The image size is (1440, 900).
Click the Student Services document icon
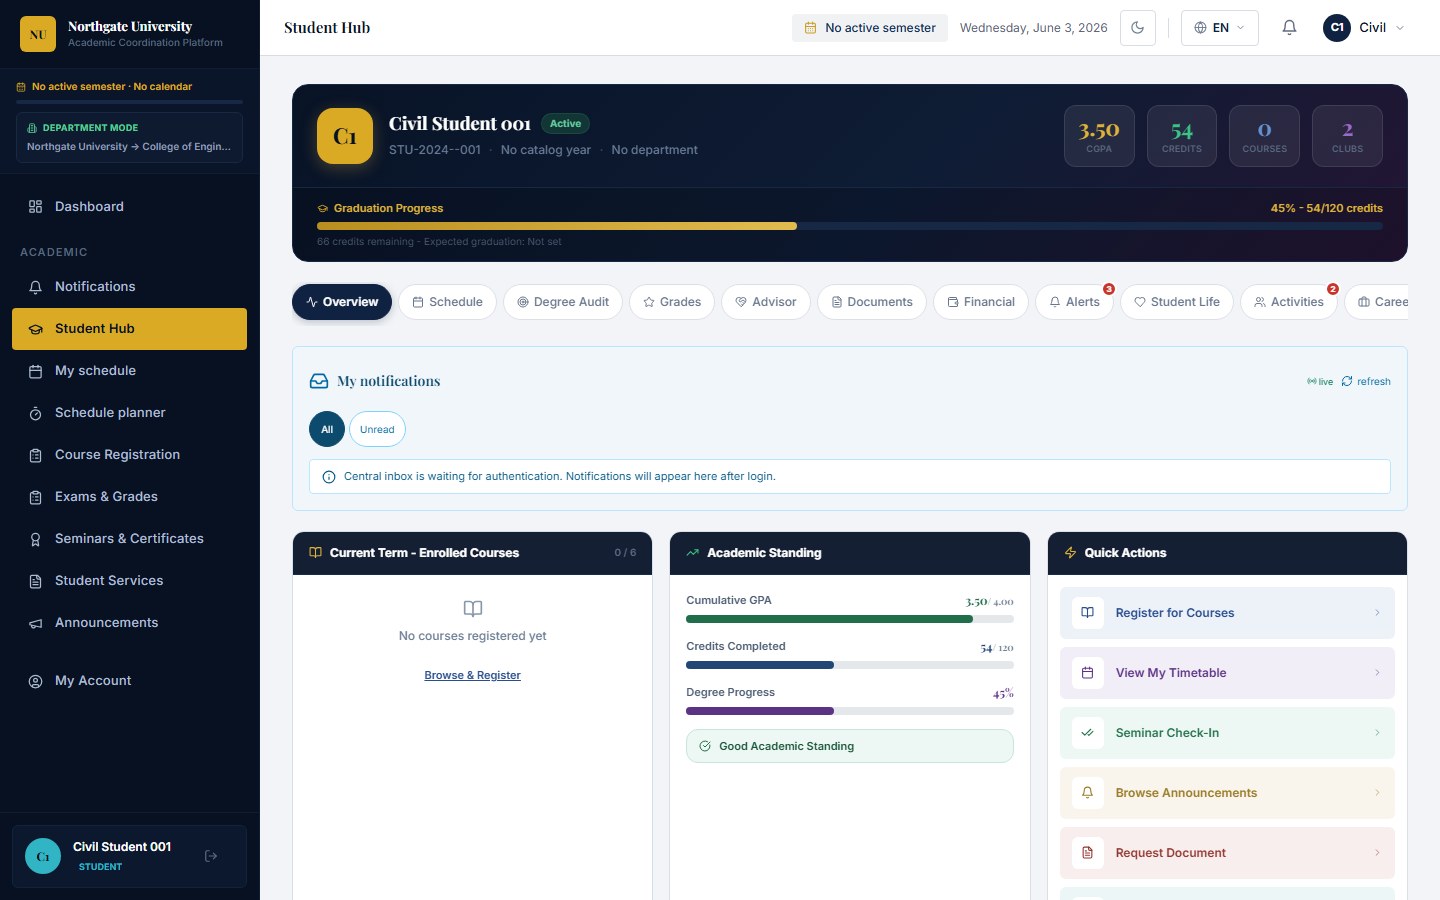(35, 581)
